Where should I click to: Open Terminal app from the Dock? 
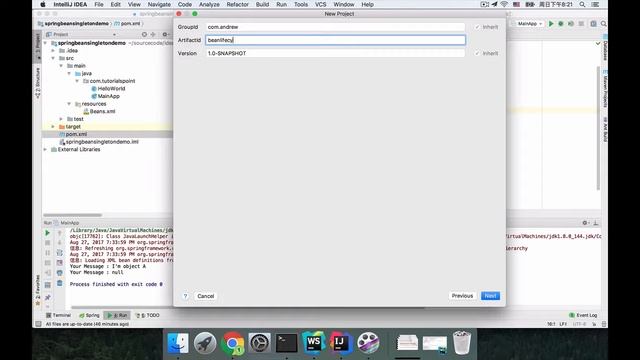click(287, 342)
